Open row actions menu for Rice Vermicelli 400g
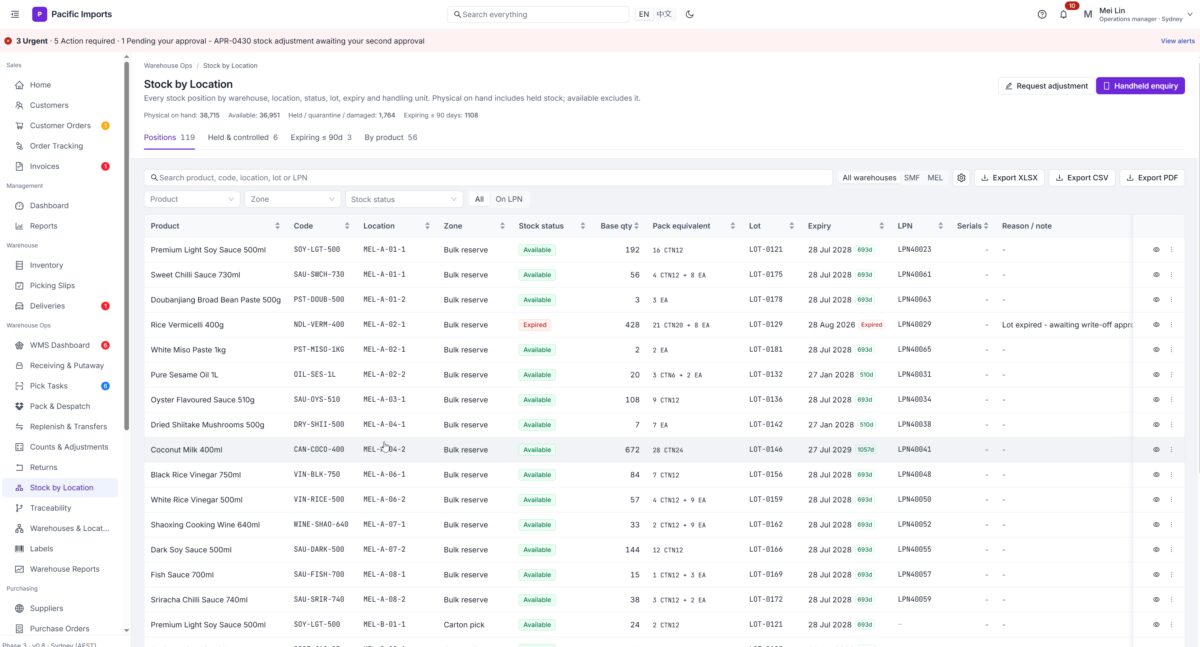 [x=1171, y=325]
